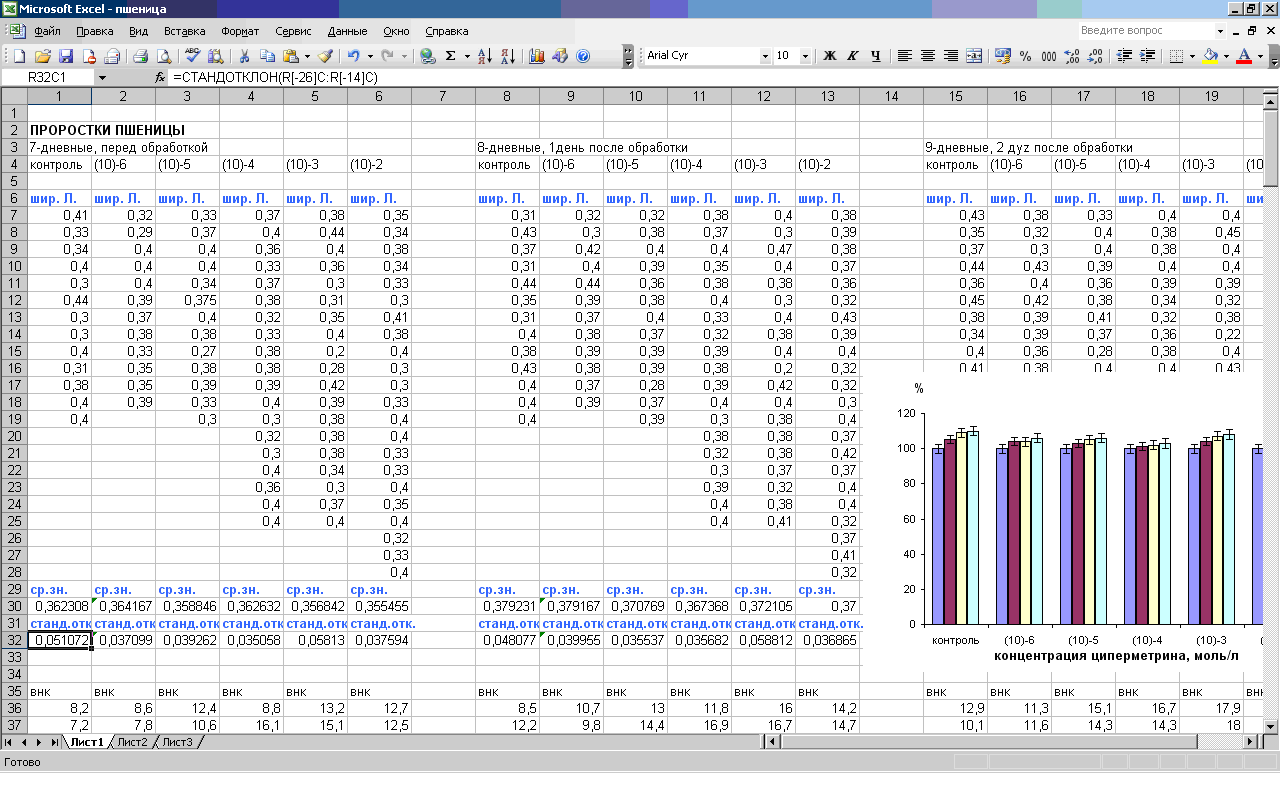Open Print Preview
This screenshot has width=1280, height=800.
164,56
